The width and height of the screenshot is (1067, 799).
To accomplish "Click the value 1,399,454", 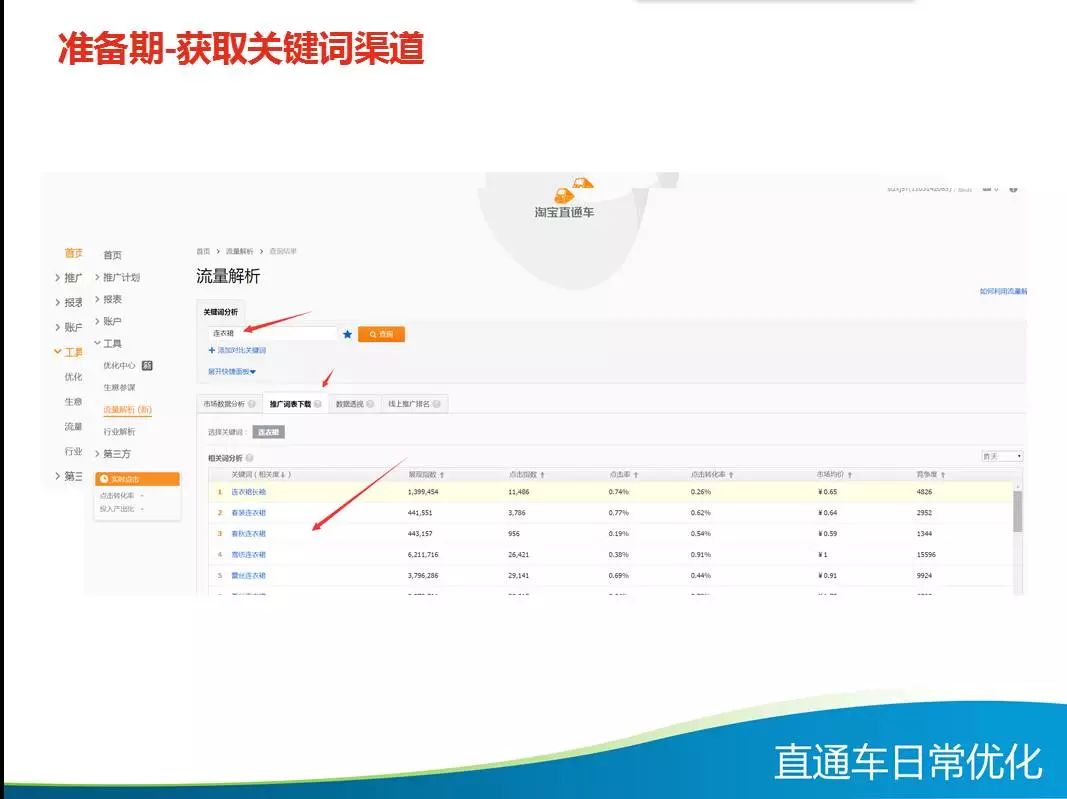I will (x=423, y=492).
